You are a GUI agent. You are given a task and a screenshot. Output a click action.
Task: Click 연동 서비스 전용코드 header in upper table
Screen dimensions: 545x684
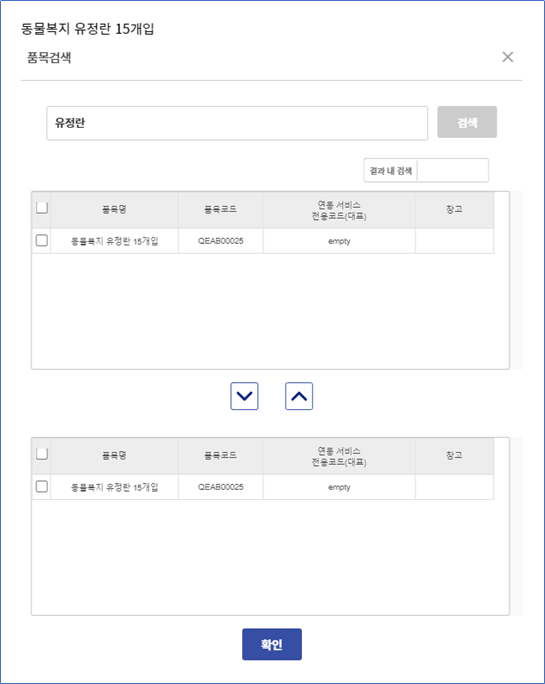[x=339, y=210]
